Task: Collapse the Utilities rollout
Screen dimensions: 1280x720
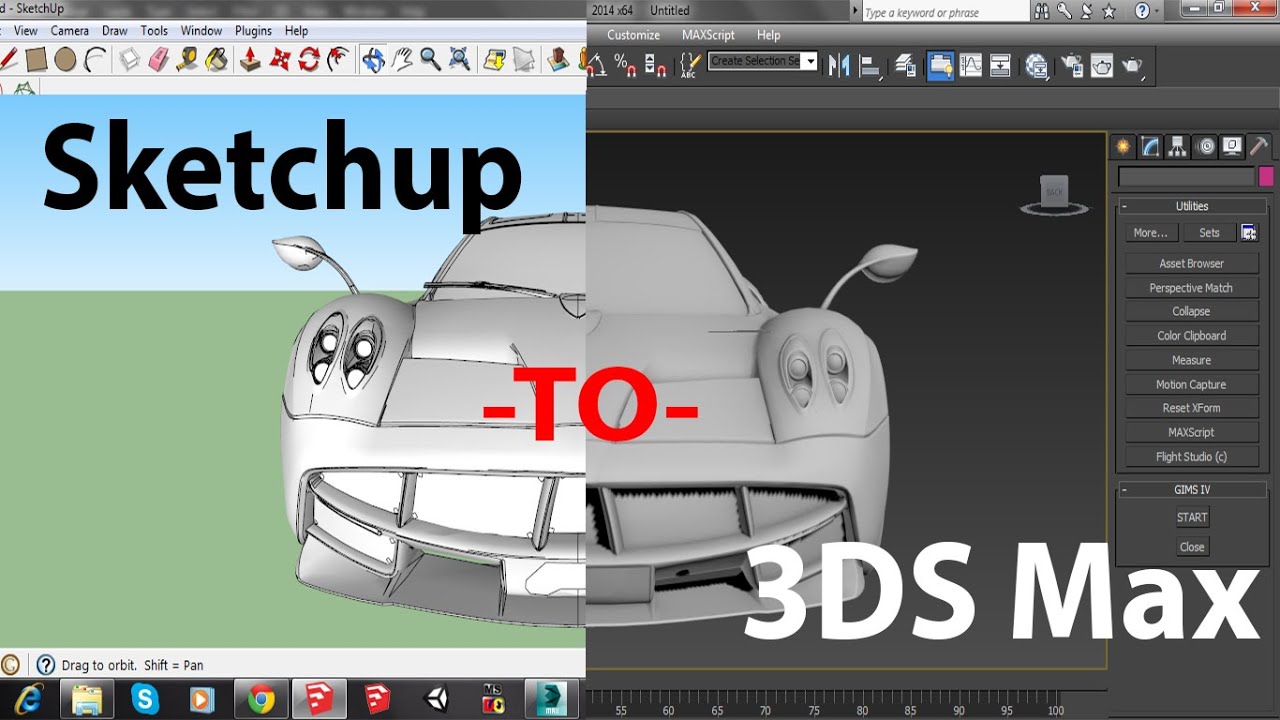Action: tap(1125, 206)
